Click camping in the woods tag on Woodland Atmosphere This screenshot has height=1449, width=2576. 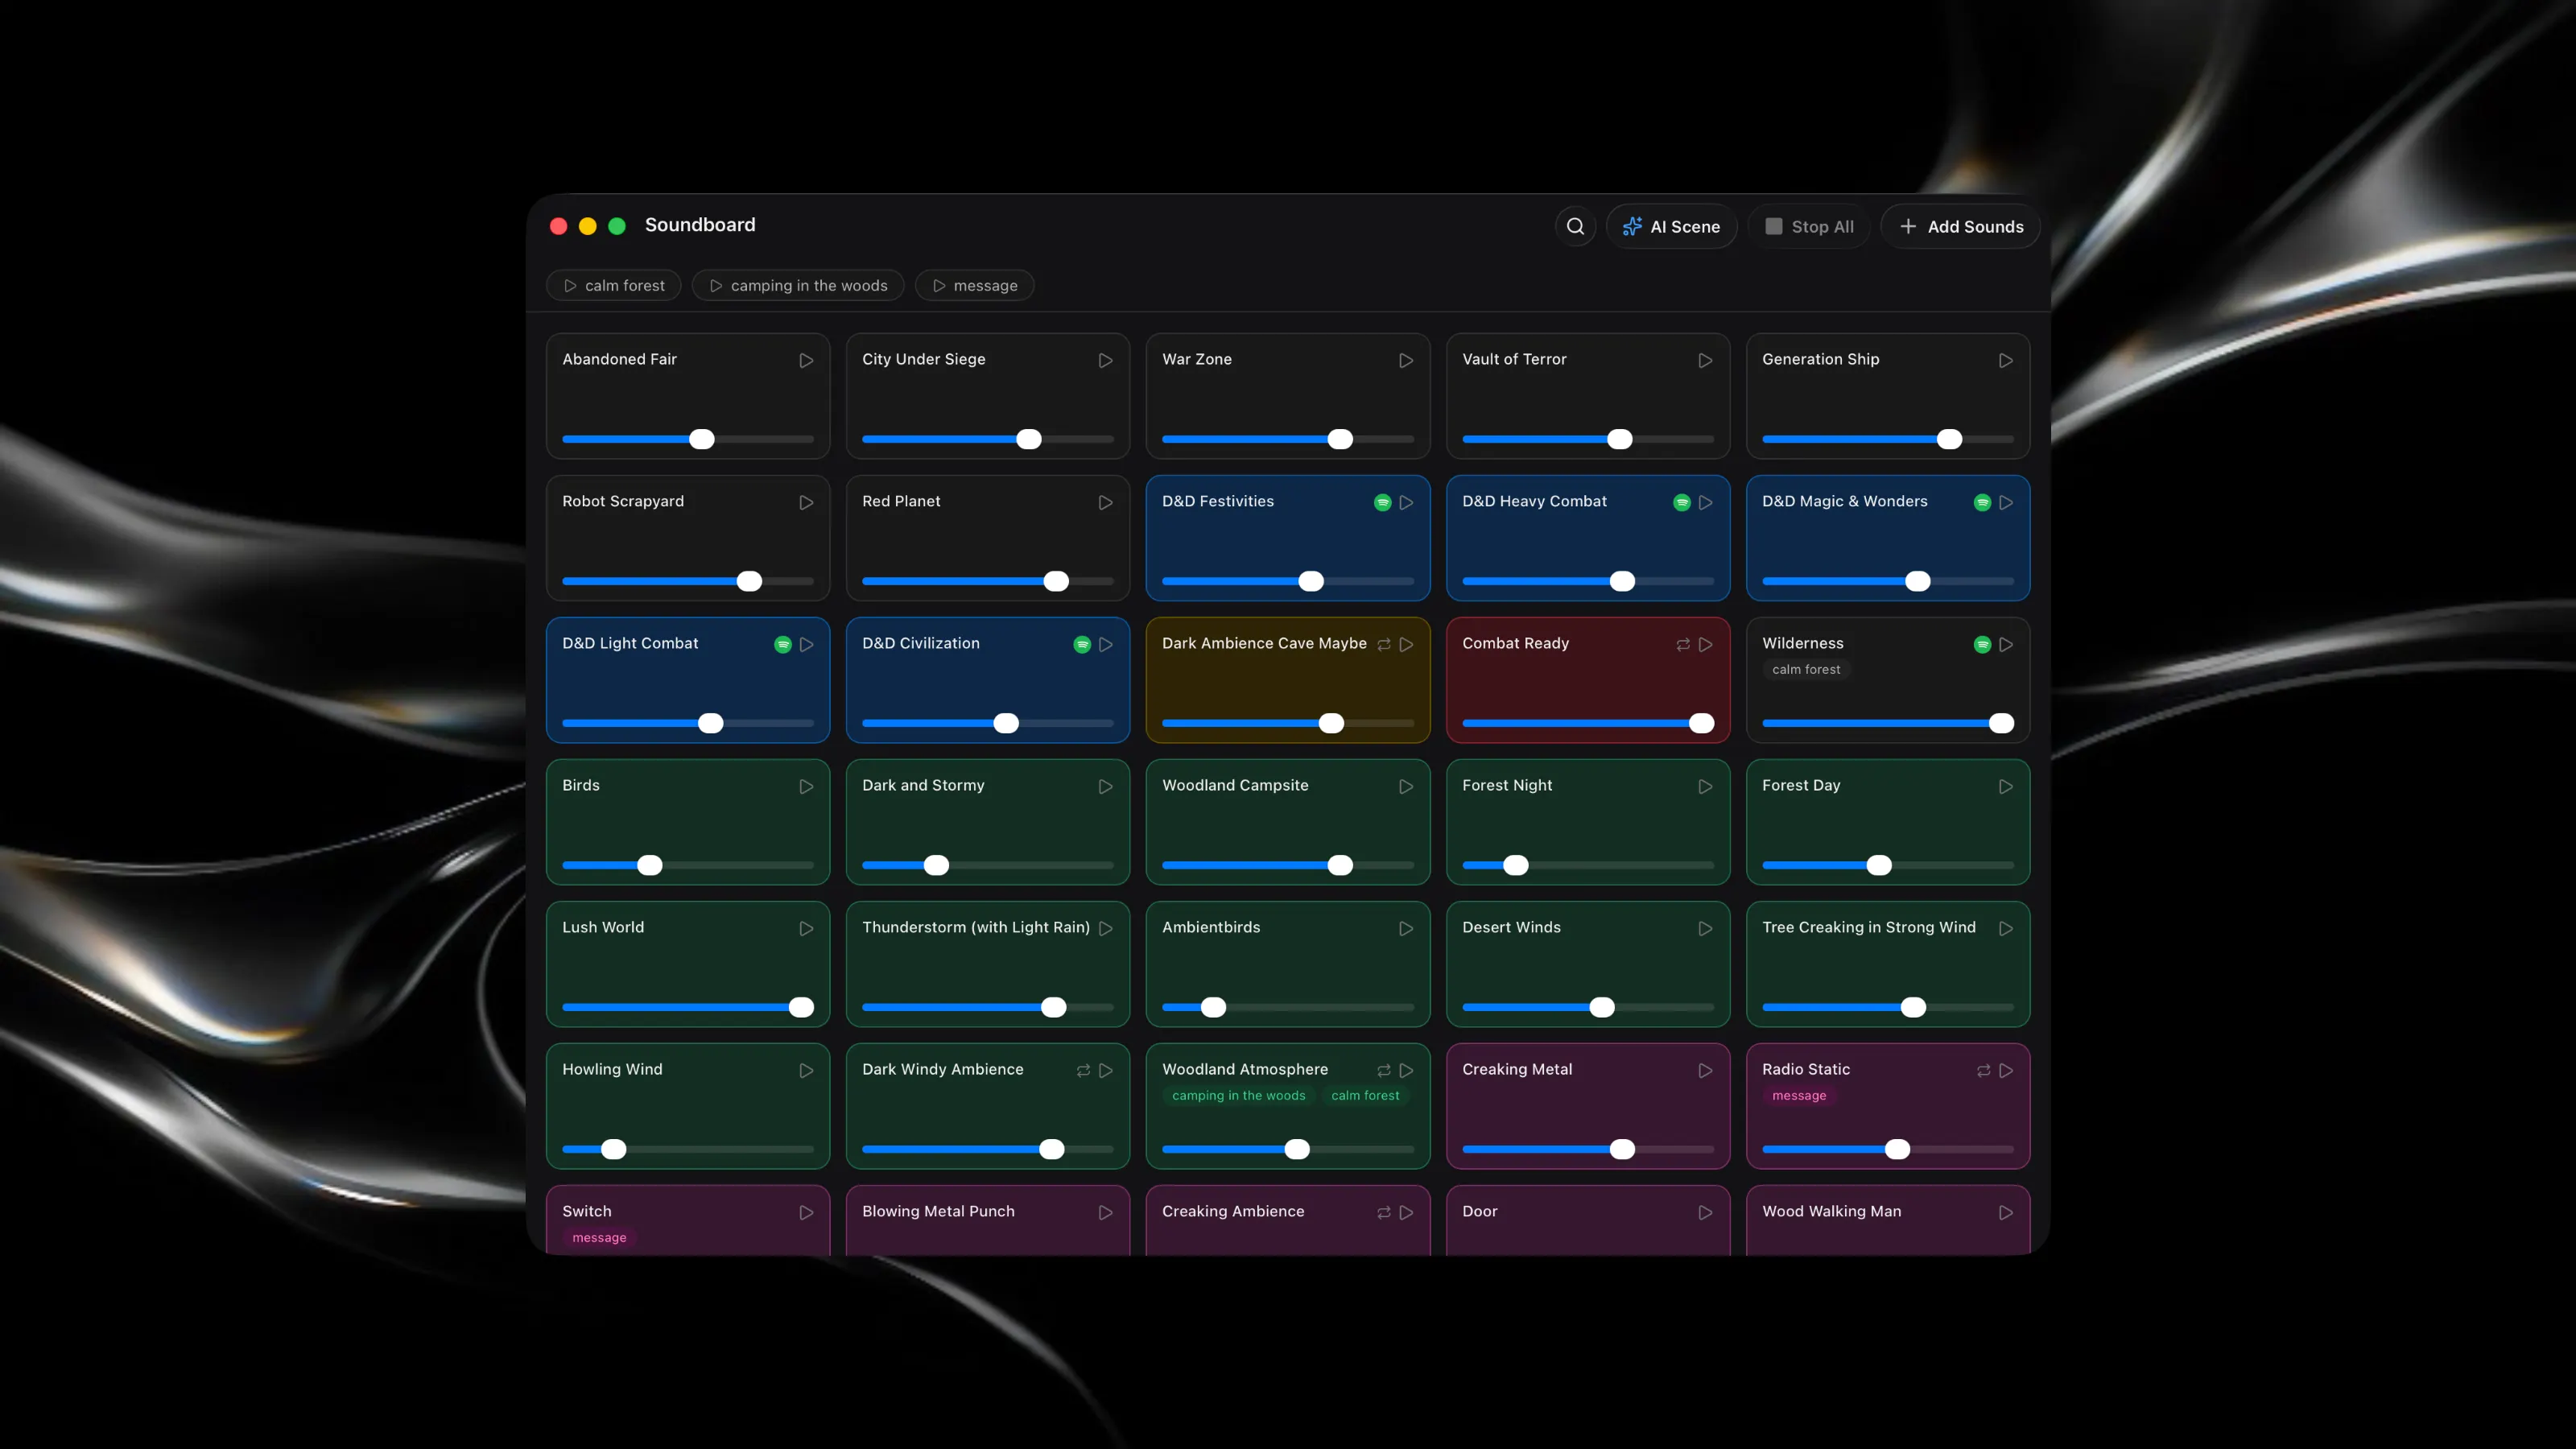click(1238, 1095)
